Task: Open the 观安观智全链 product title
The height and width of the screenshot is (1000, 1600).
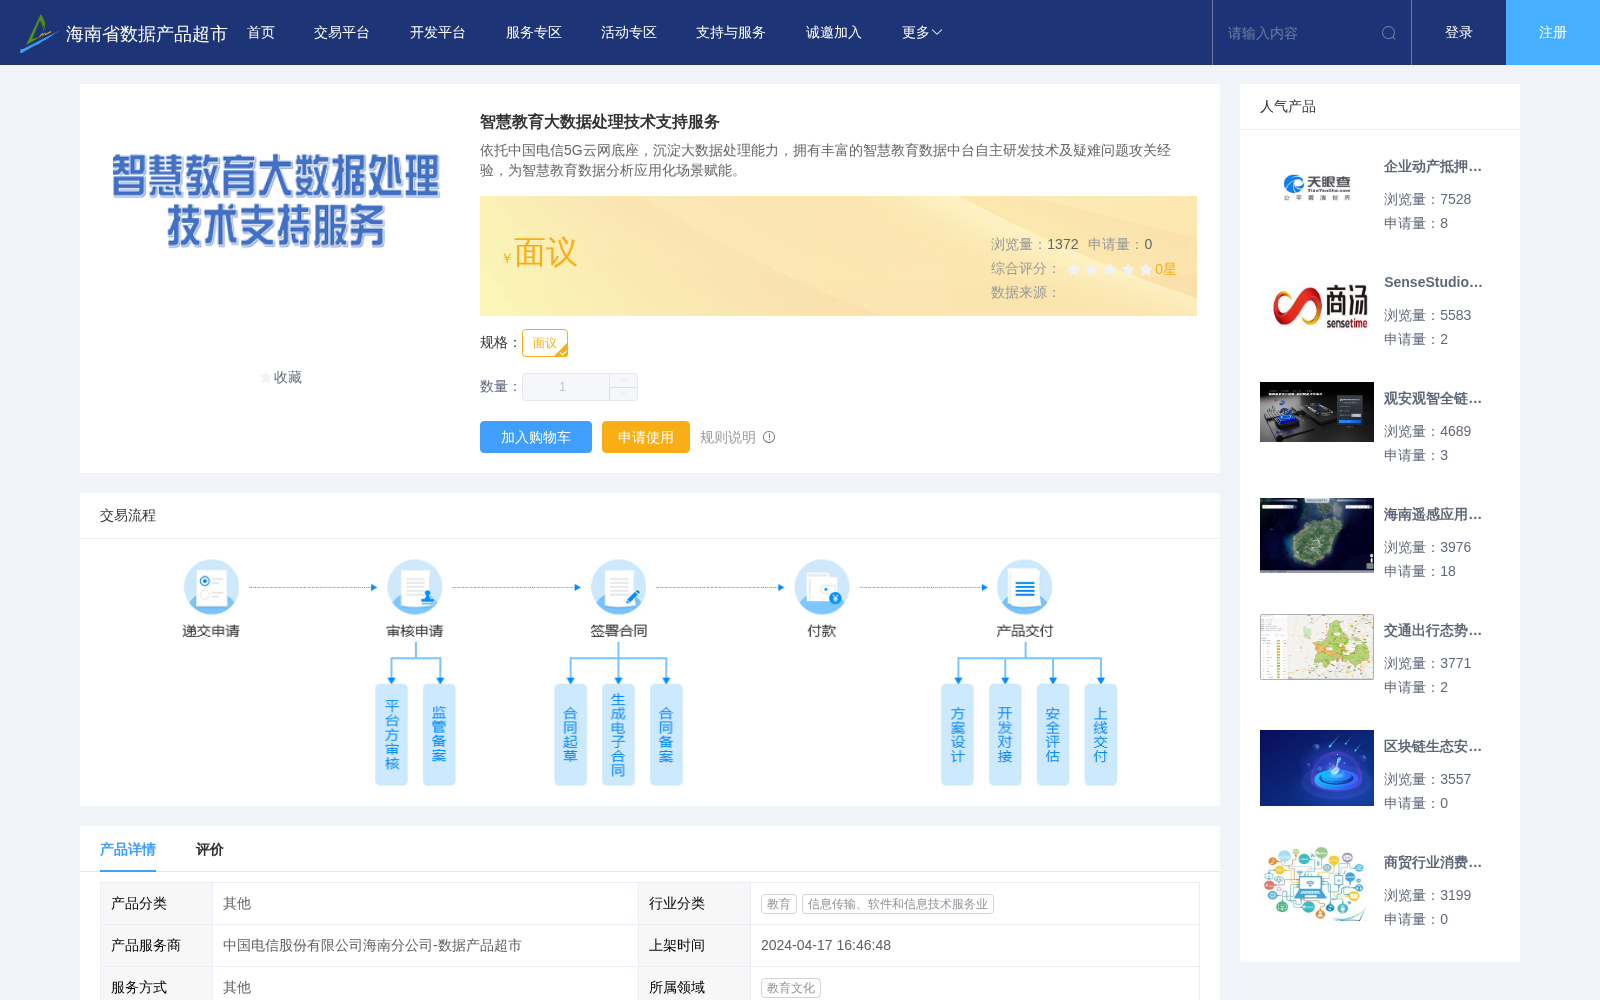Action: [x=1433, y=399]
